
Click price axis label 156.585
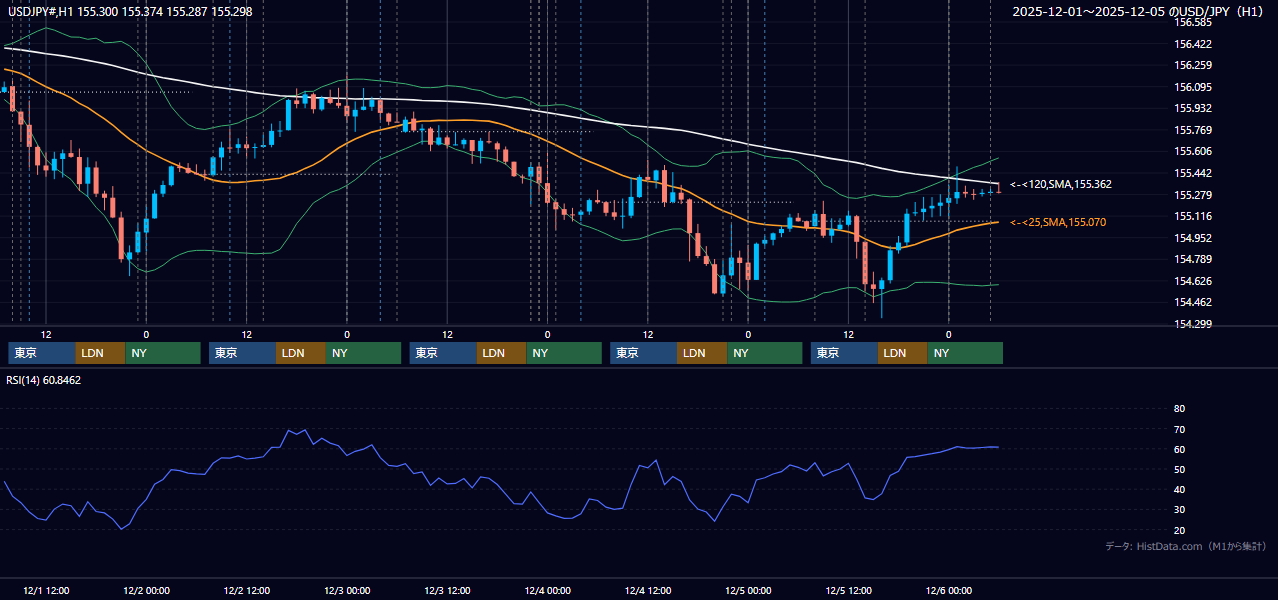click(1193, 22)
